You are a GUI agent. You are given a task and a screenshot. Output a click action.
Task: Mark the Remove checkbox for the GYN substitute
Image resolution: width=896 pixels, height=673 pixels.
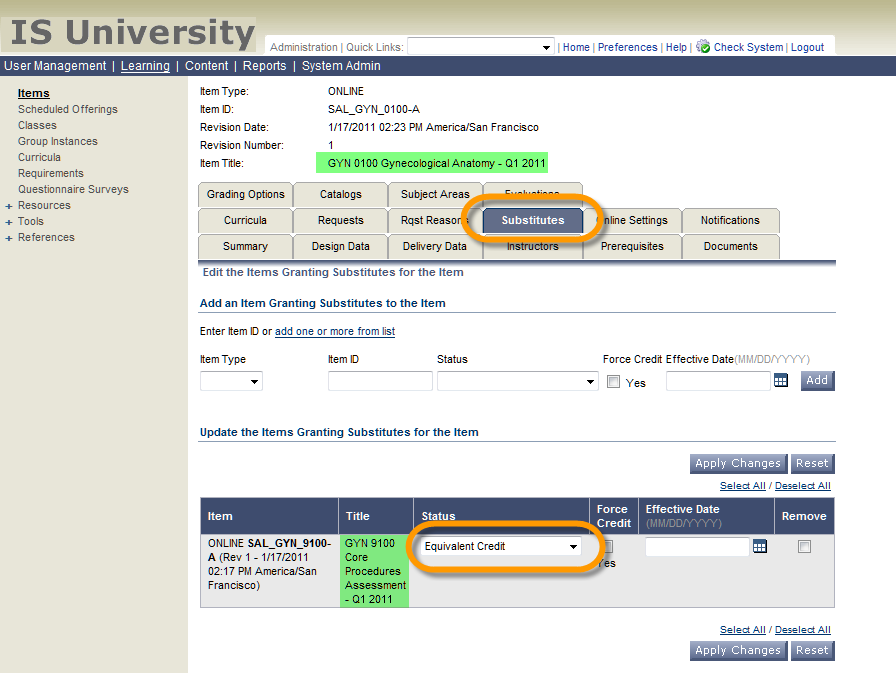804,546
